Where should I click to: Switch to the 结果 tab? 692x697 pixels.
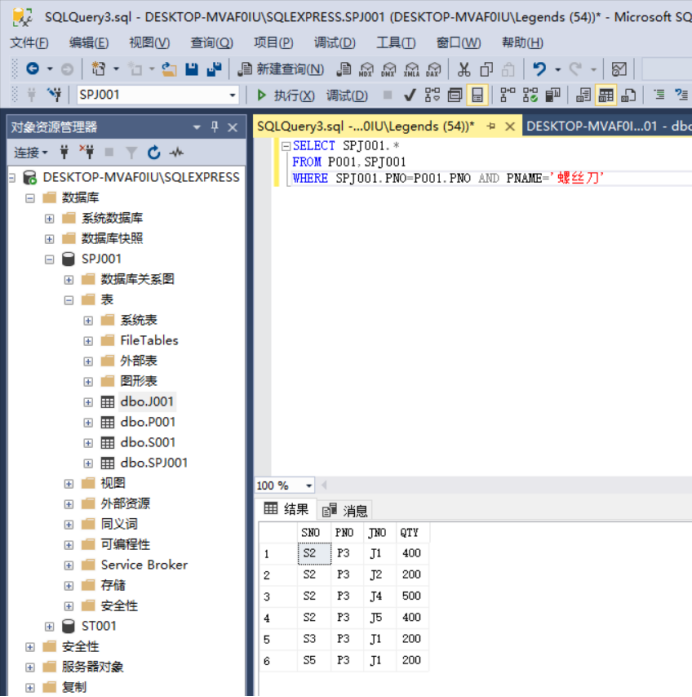tap(287, 509)
